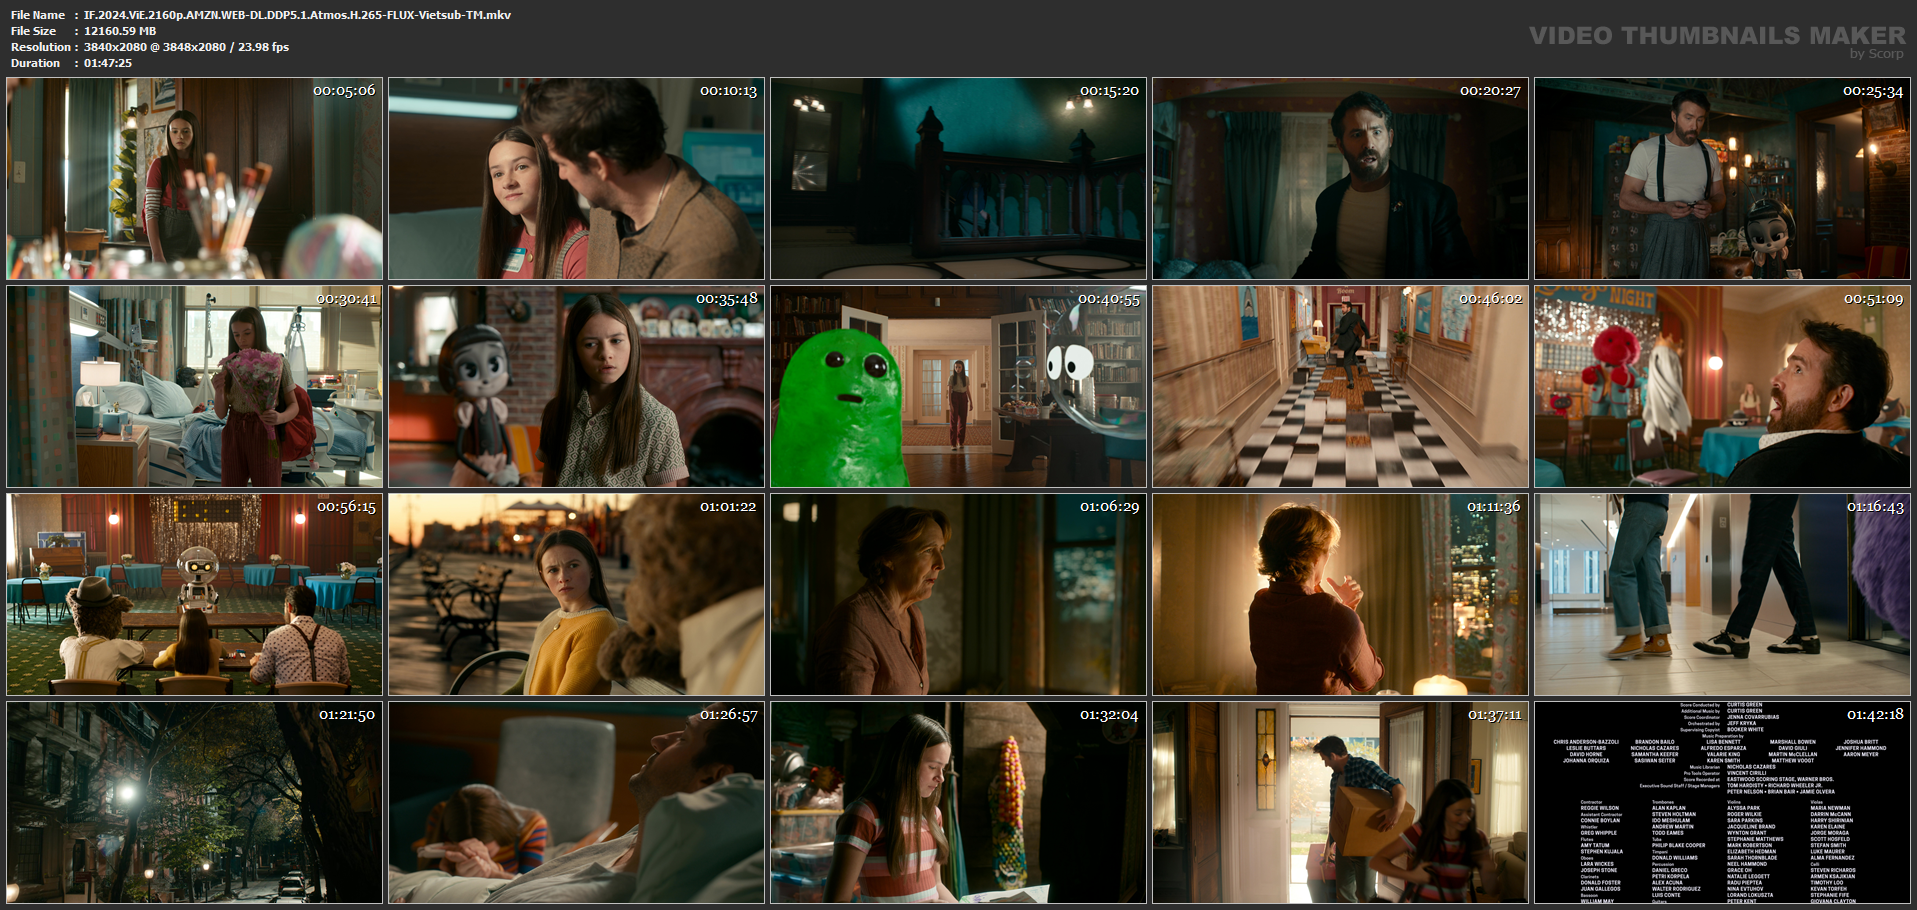Screen dimensions: 1917x910
Task: Open the walking legs thumbnail at 01:16:43
Action: pos(1723,595)
